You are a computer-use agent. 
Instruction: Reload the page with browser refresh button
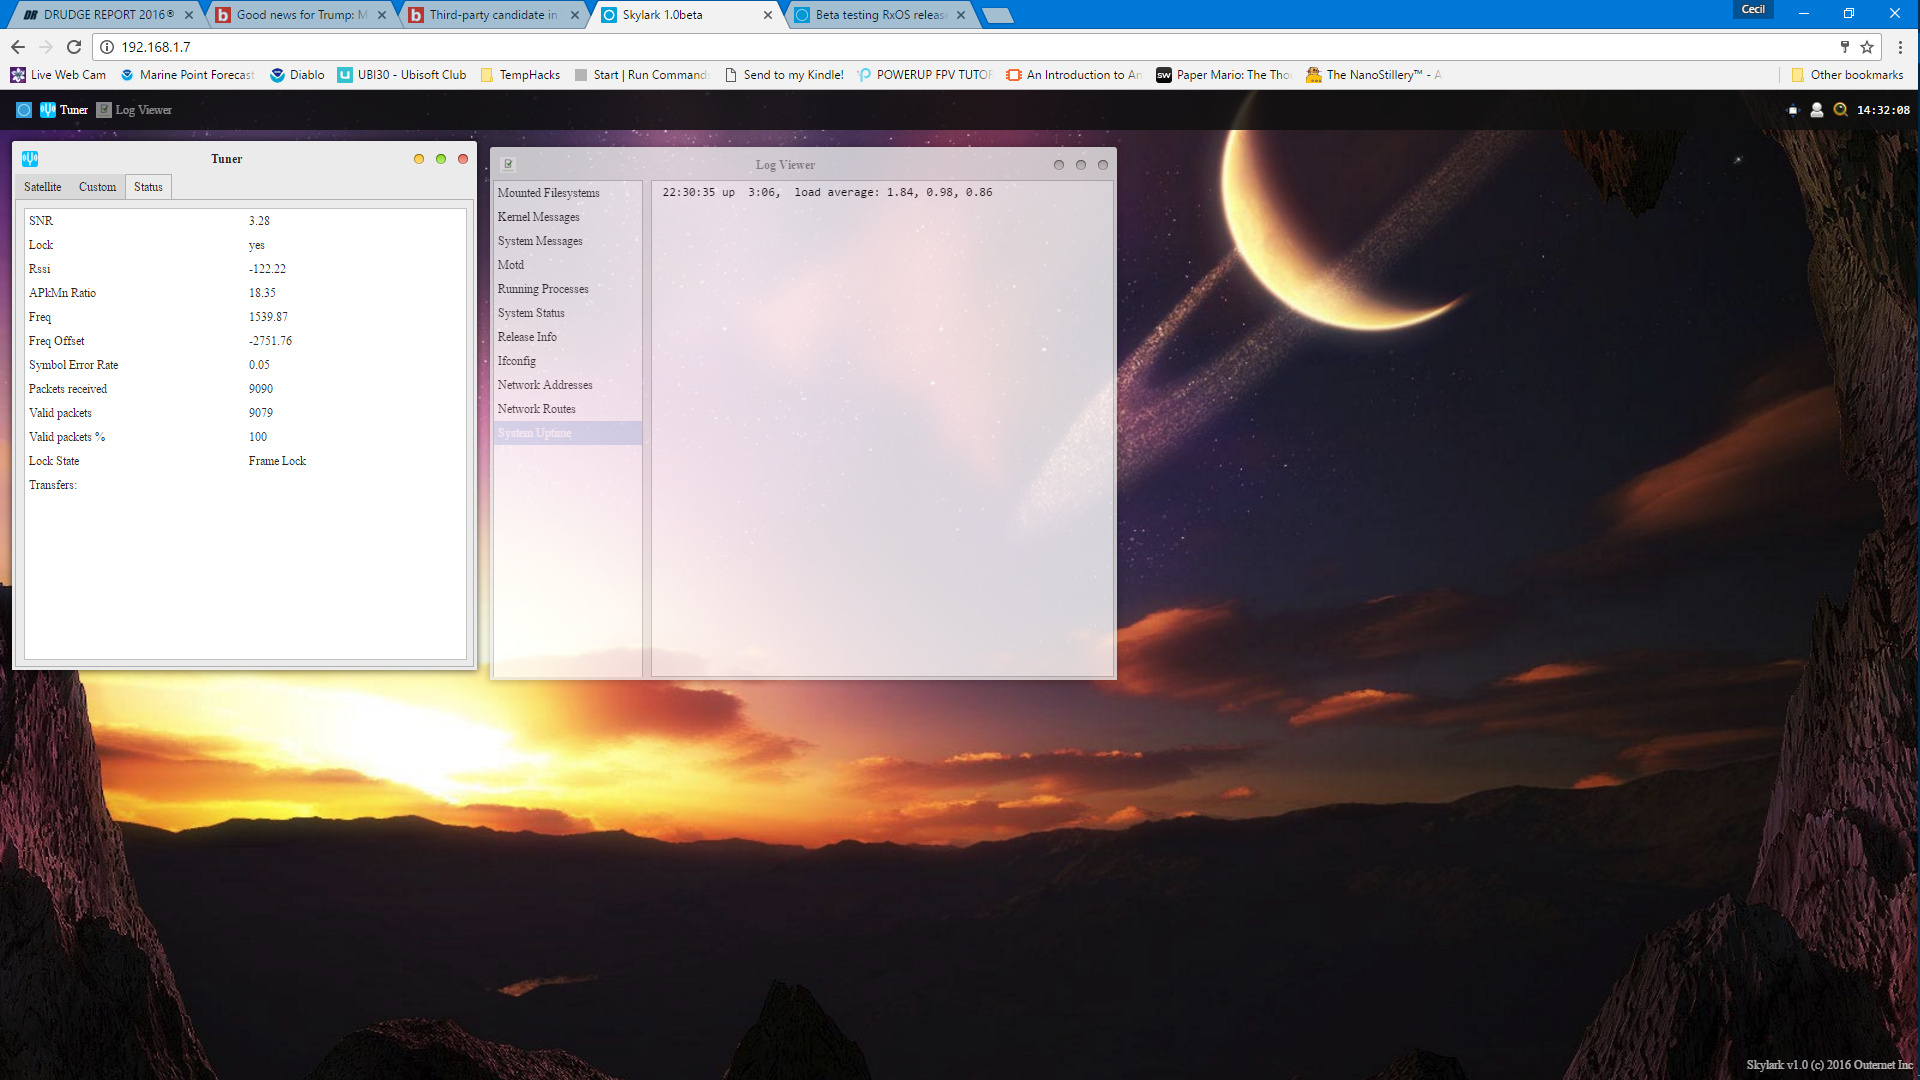point(74,47)
